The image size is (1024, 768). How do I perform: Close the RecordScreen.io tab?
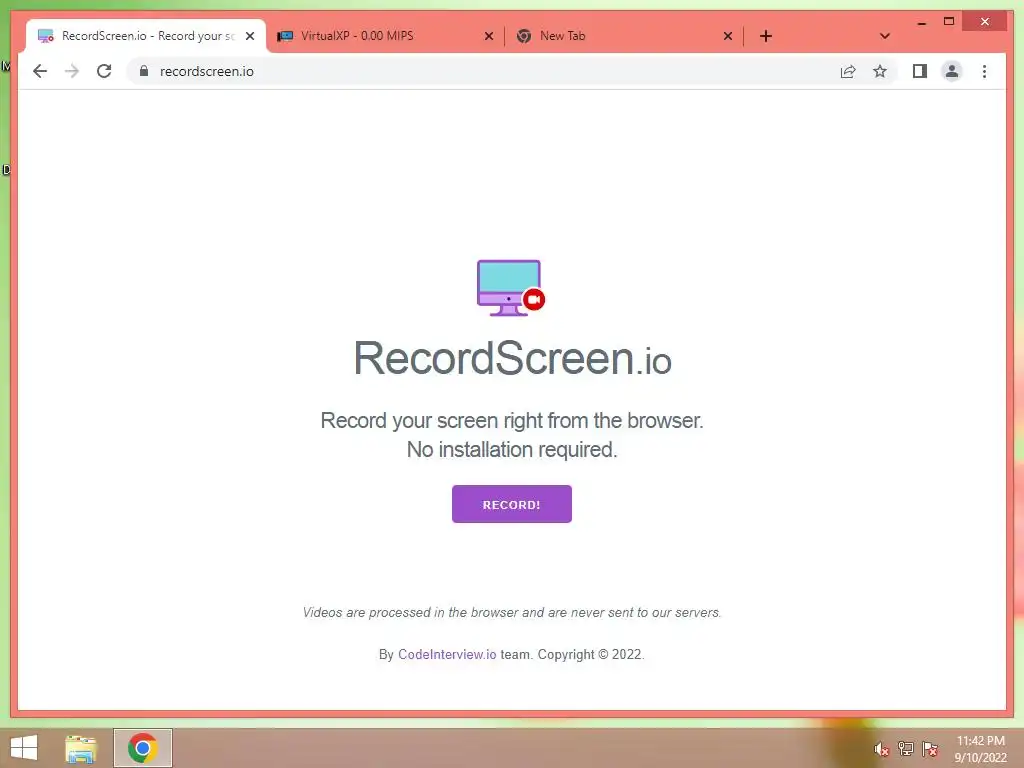[250, 36]
